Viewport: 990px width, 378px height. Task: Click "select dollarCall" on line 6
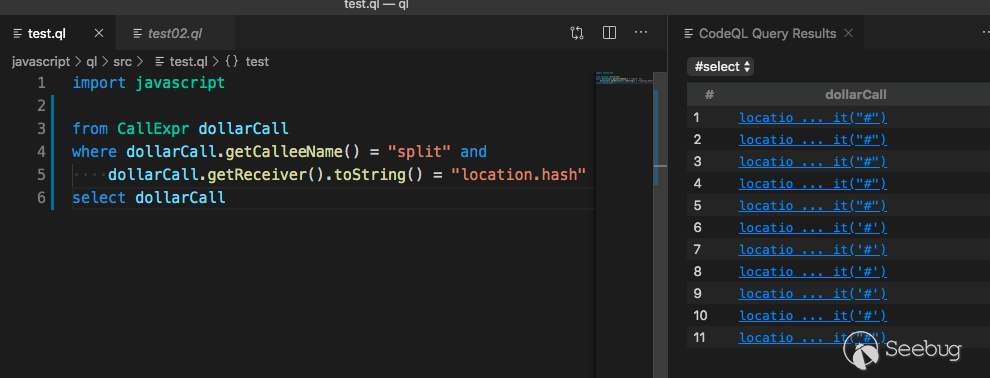click(148, 198)
